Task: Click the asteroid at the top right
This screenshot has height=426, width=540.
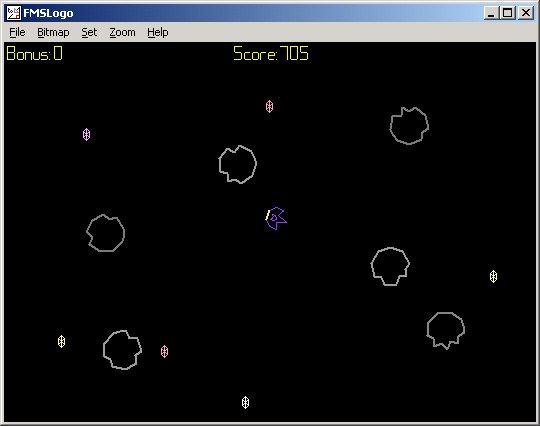Action: coord(409,126)
